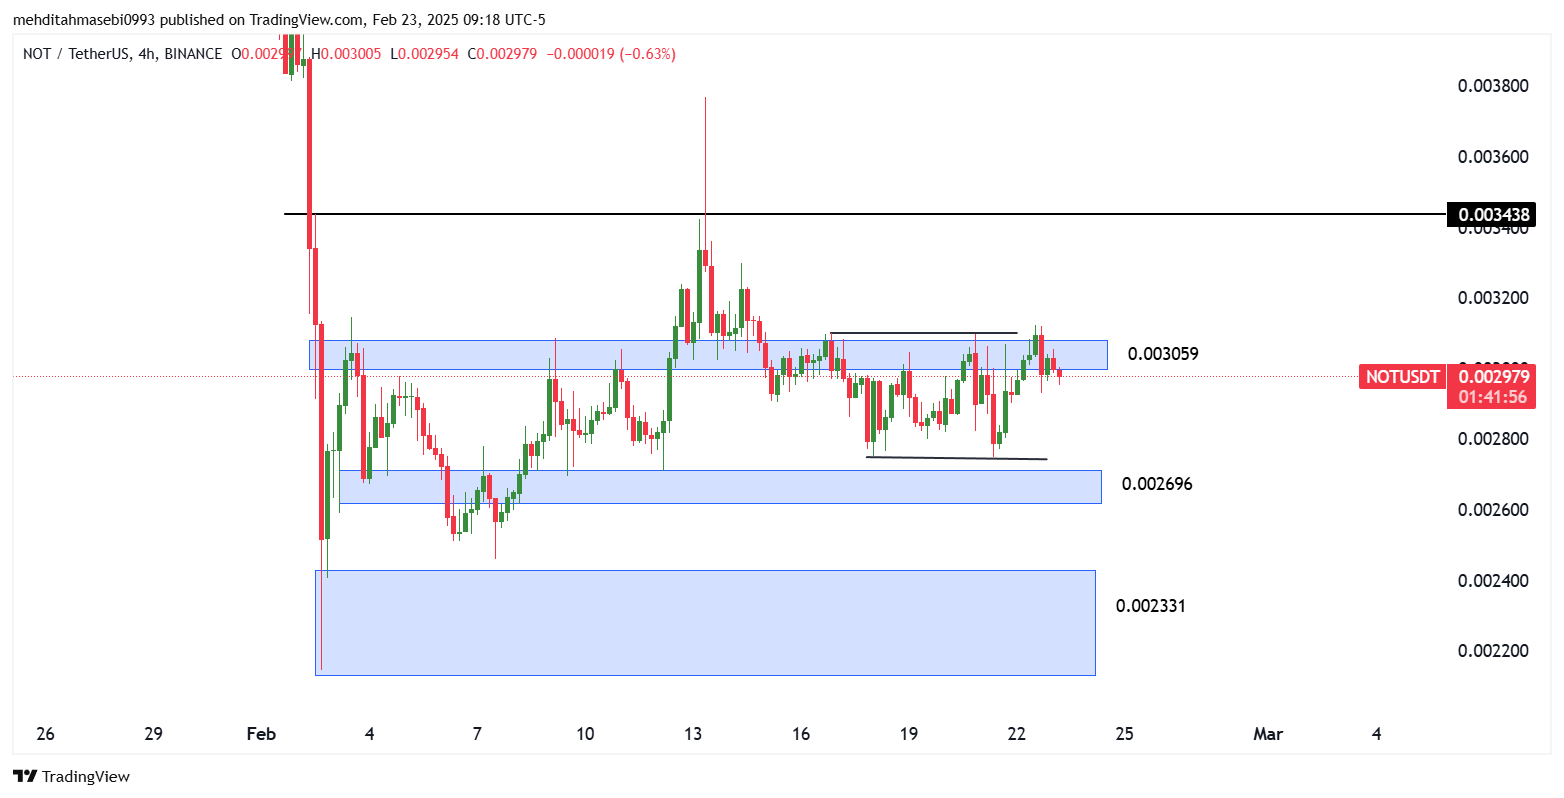
Task: Click the 0.003059 zone label
Action: point(1163,354)
